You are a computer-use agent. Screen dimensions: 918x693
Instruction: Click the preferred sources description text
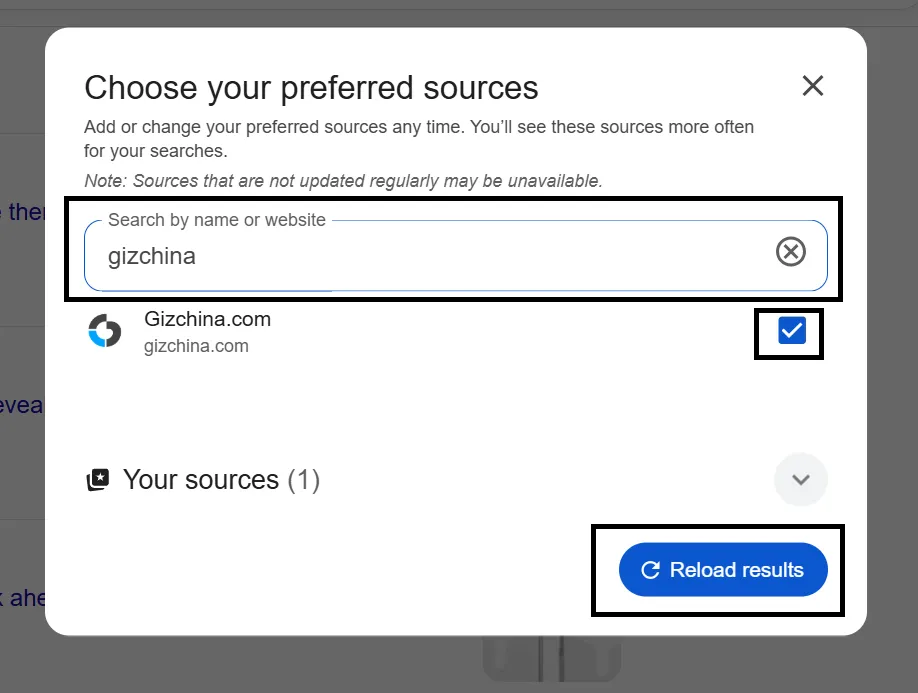tap(418, 139)
